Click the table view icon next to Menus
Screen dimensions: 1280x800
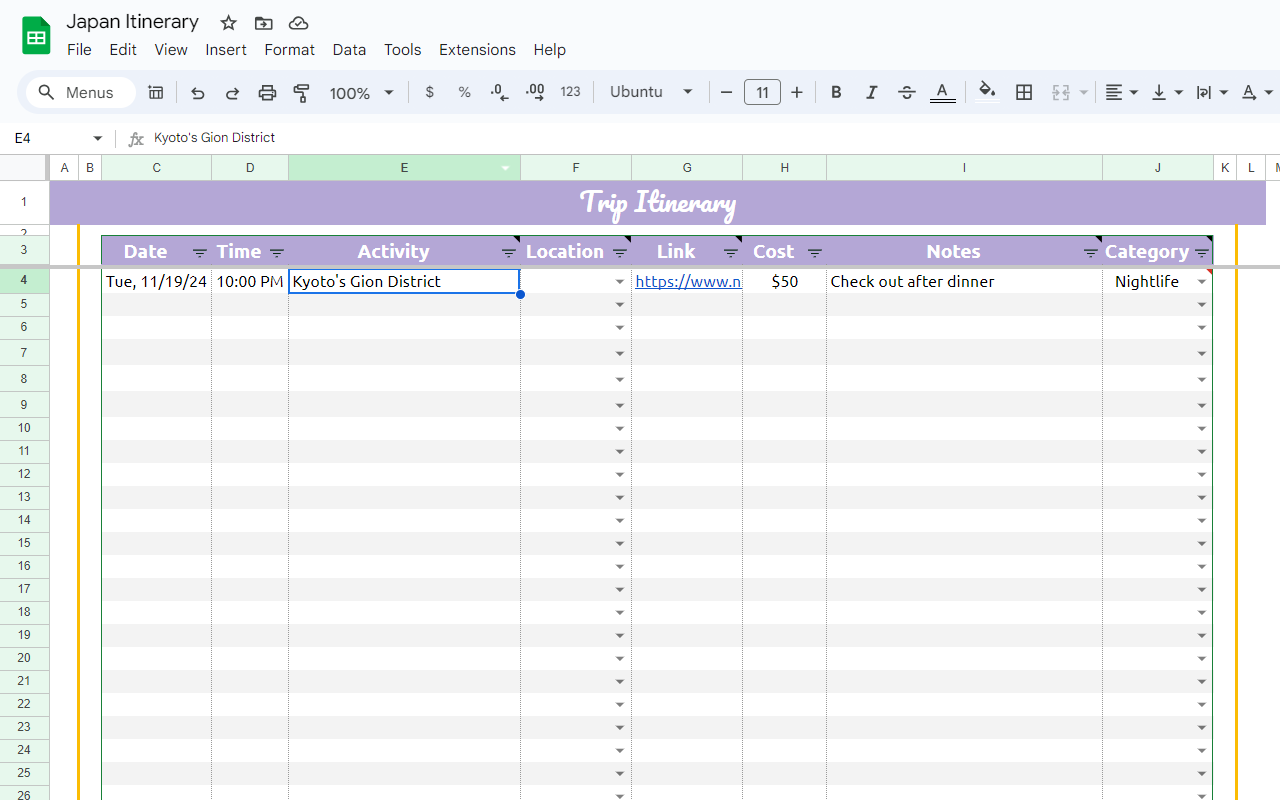[x=156, y=92]
